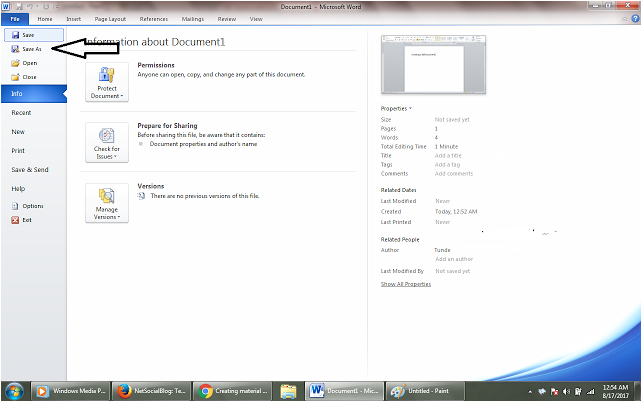This screenshot has width=644, height=403.
Task: Select the Save & Send section
Action: click(x=30, y=170)
